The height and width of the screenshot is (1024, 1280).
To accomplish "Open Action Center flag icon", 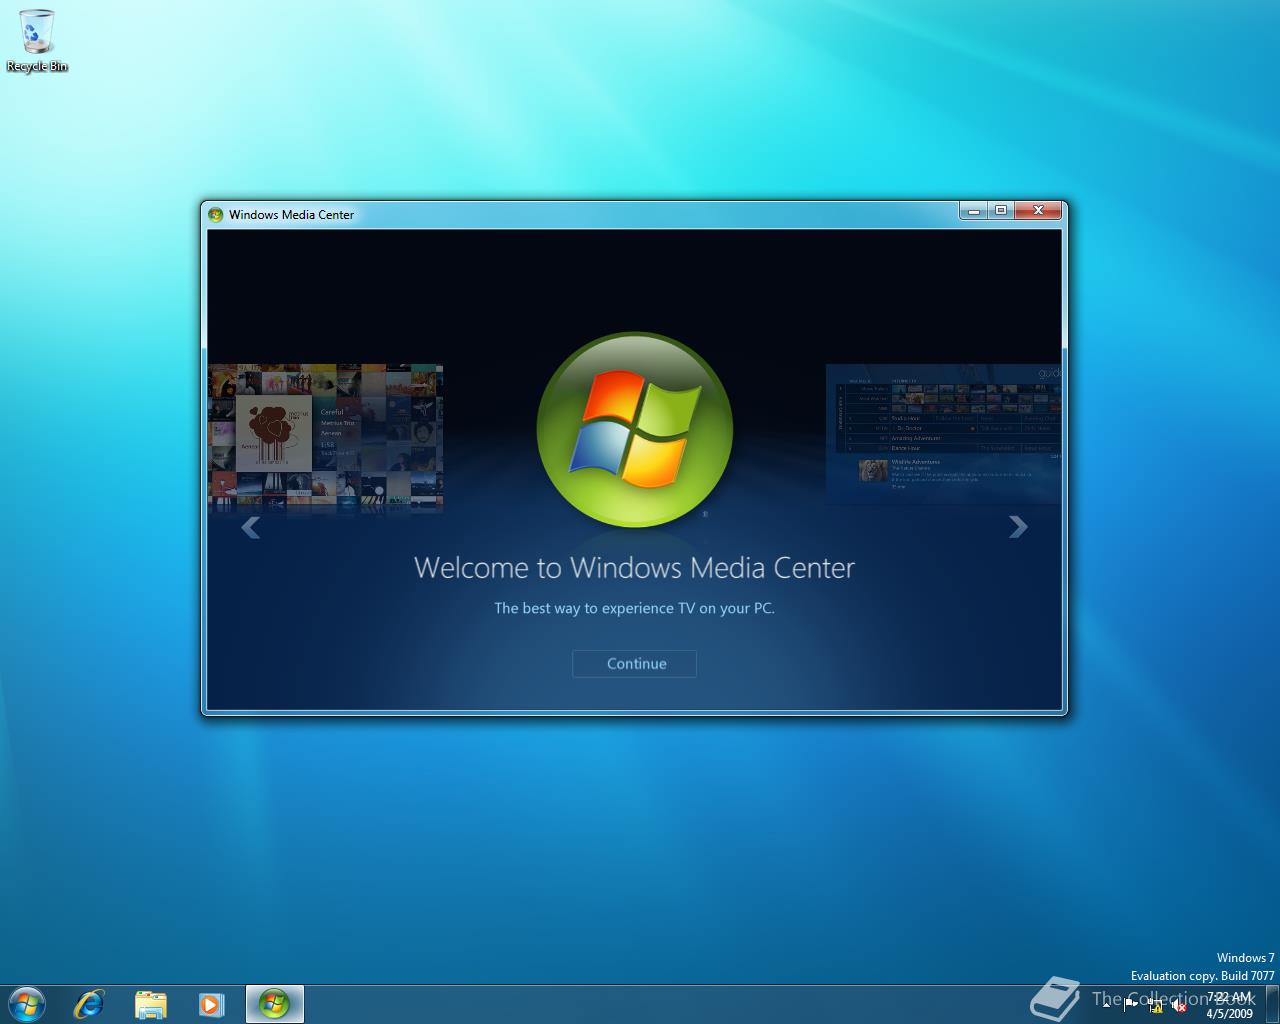I will pyautogui.click(x=1131, y=1006).
